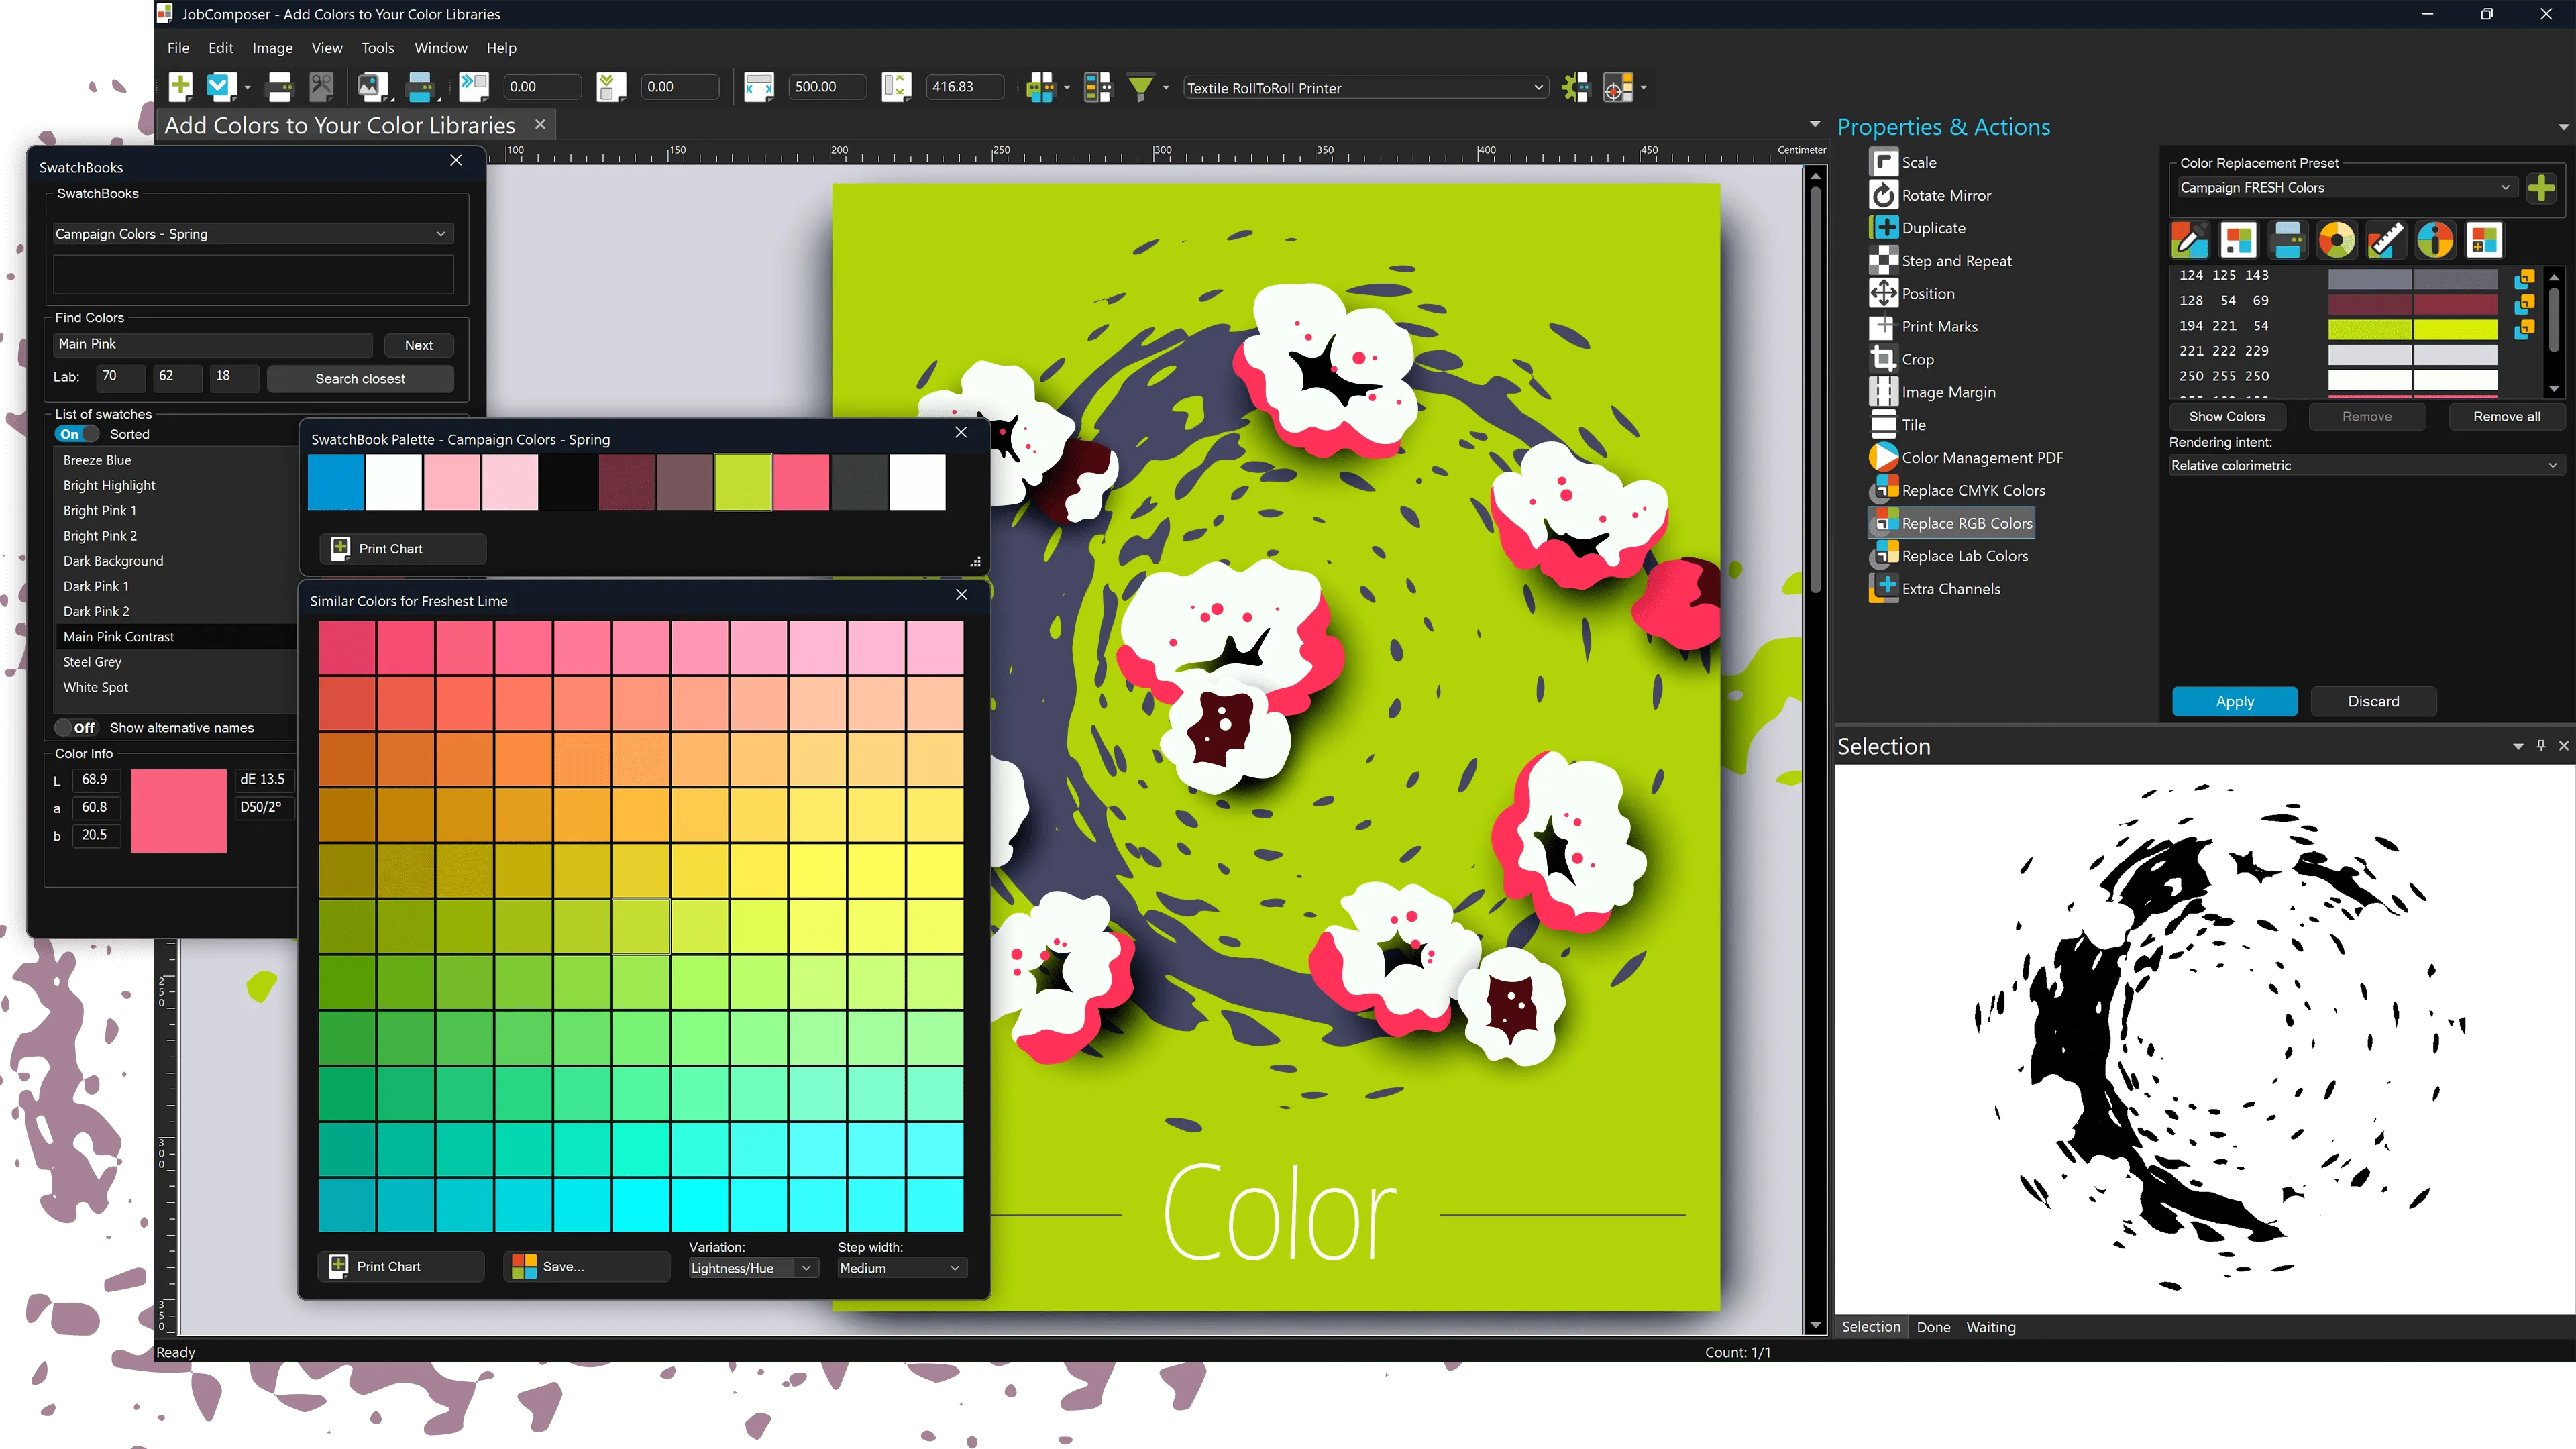
Task: Click the image preview toolbar icon
Action: point(373,87)
